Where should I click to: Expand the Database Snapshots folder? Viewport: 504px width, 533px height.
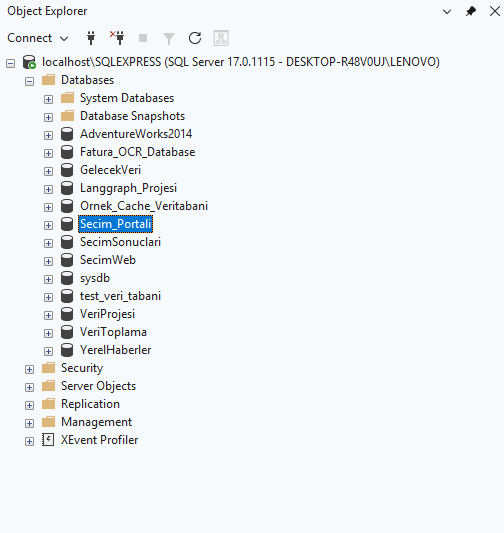click(x=48, y=117)
